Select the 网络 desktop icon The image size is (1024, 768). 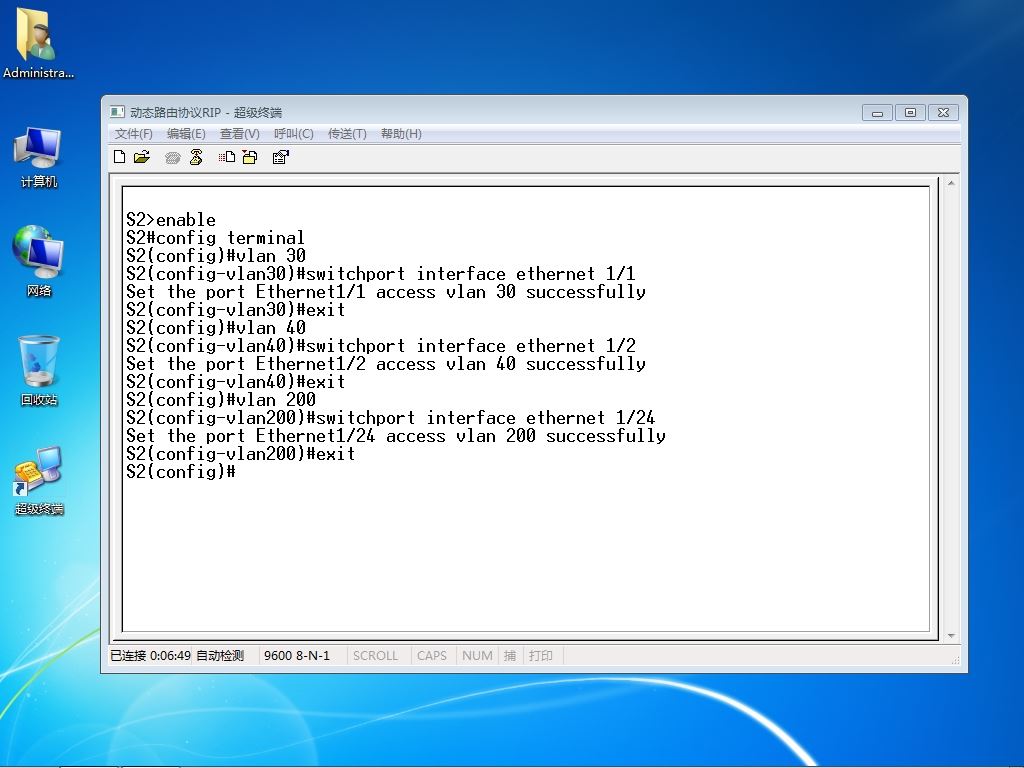[38, 261]
